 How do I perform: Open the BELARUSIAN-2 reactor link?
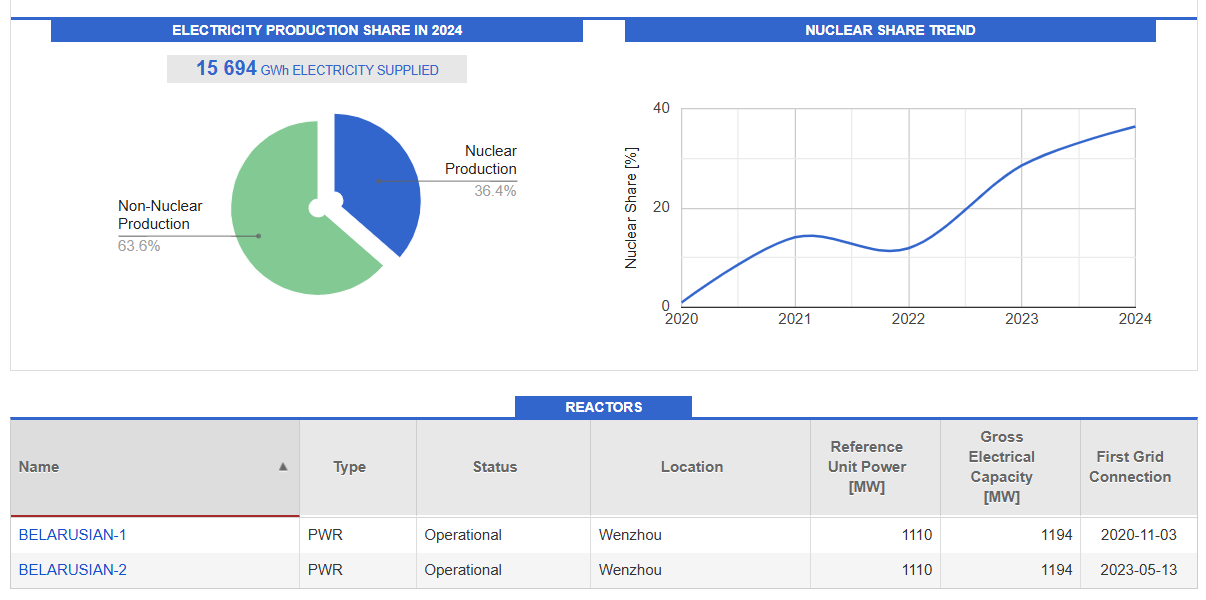[x=72, y=570]
